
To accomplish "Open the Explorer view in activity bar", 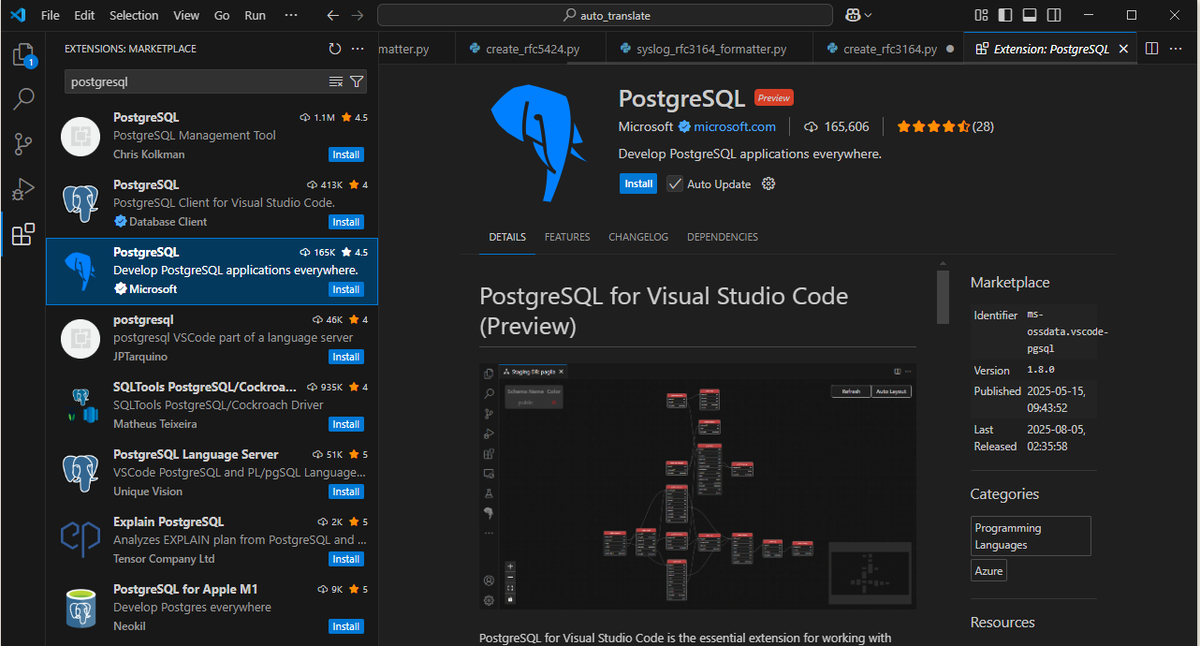I will tap(23, 54).
